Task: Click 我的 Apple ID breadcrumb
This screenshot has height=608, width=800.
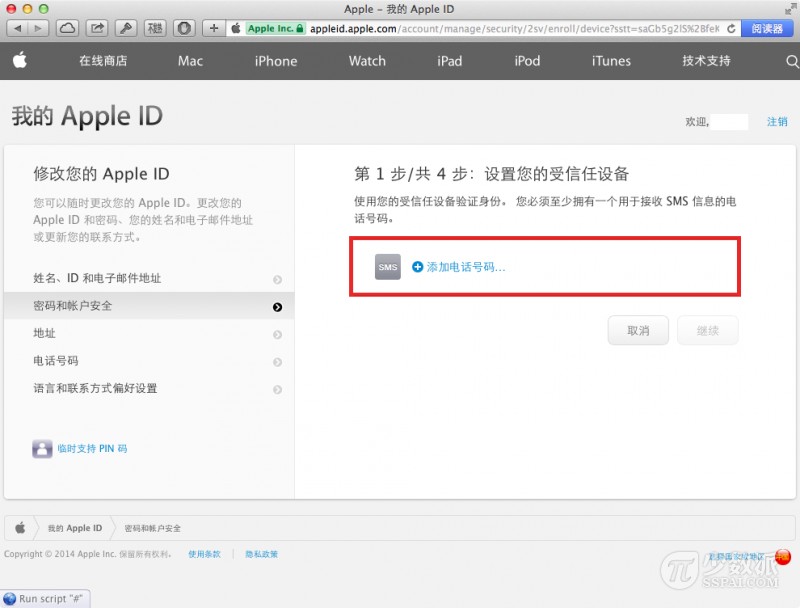Action: point(75,528)
